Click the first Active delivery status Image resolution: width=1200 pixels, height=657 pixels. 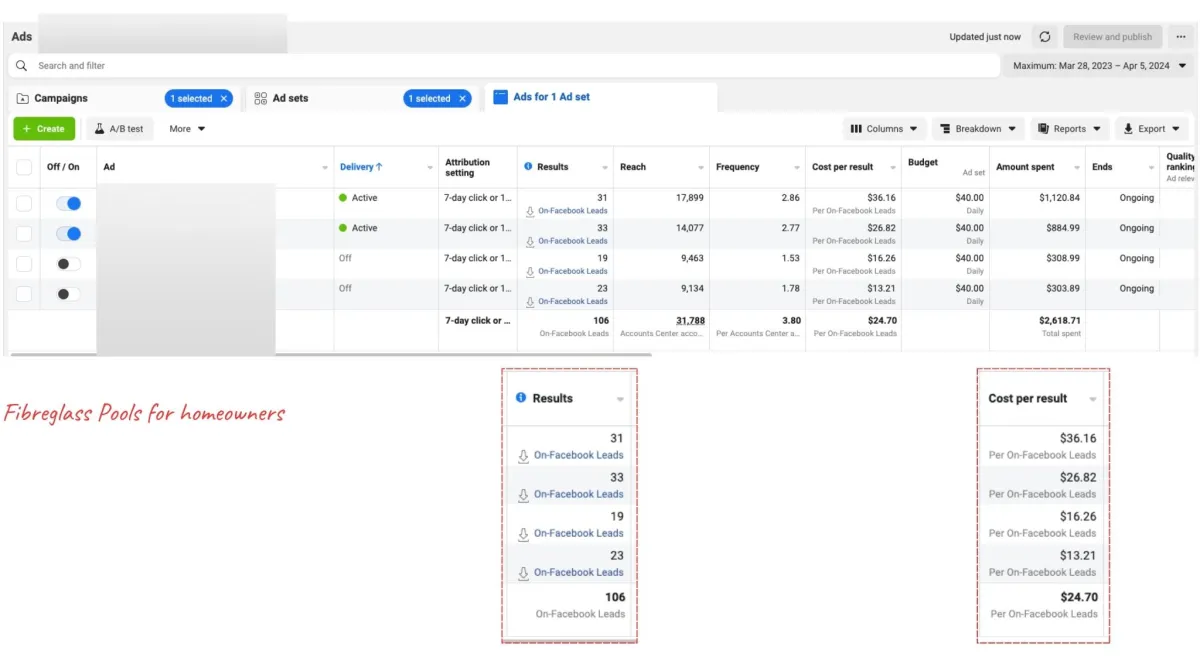point(358,198)
